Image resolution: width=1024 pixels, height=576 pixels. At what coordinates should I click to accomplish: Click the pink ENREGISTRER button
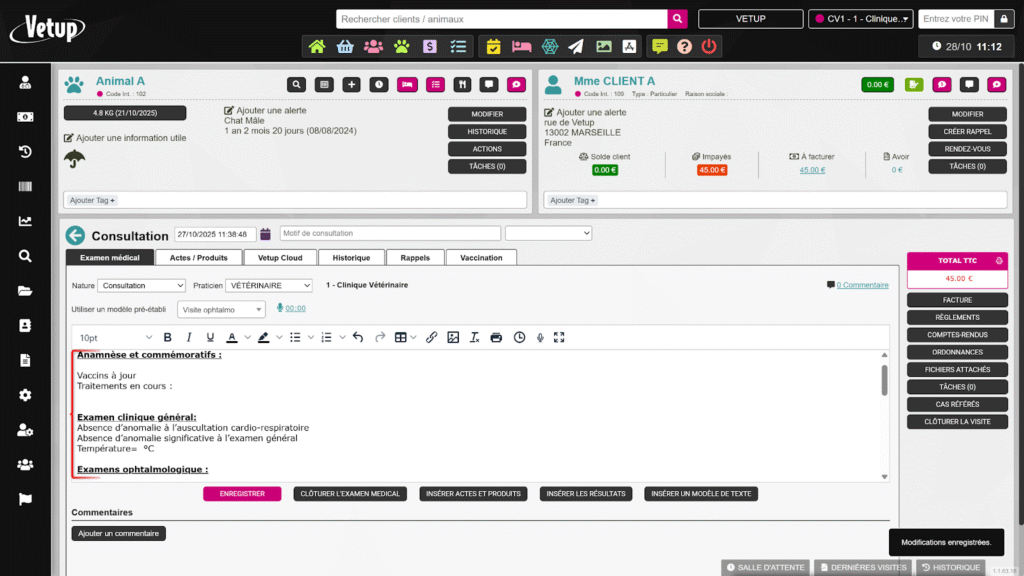point(242,494)
